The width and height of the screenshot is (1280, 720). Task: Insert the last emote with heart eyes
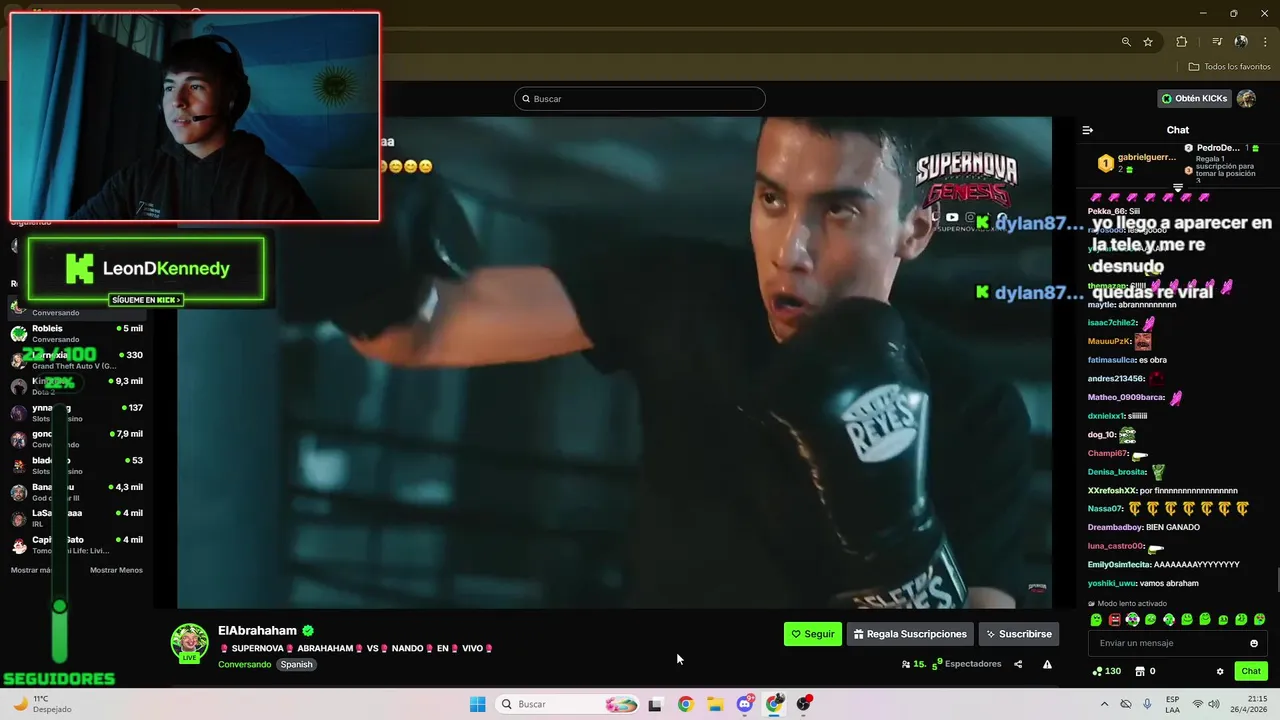tap(1259, 620)
